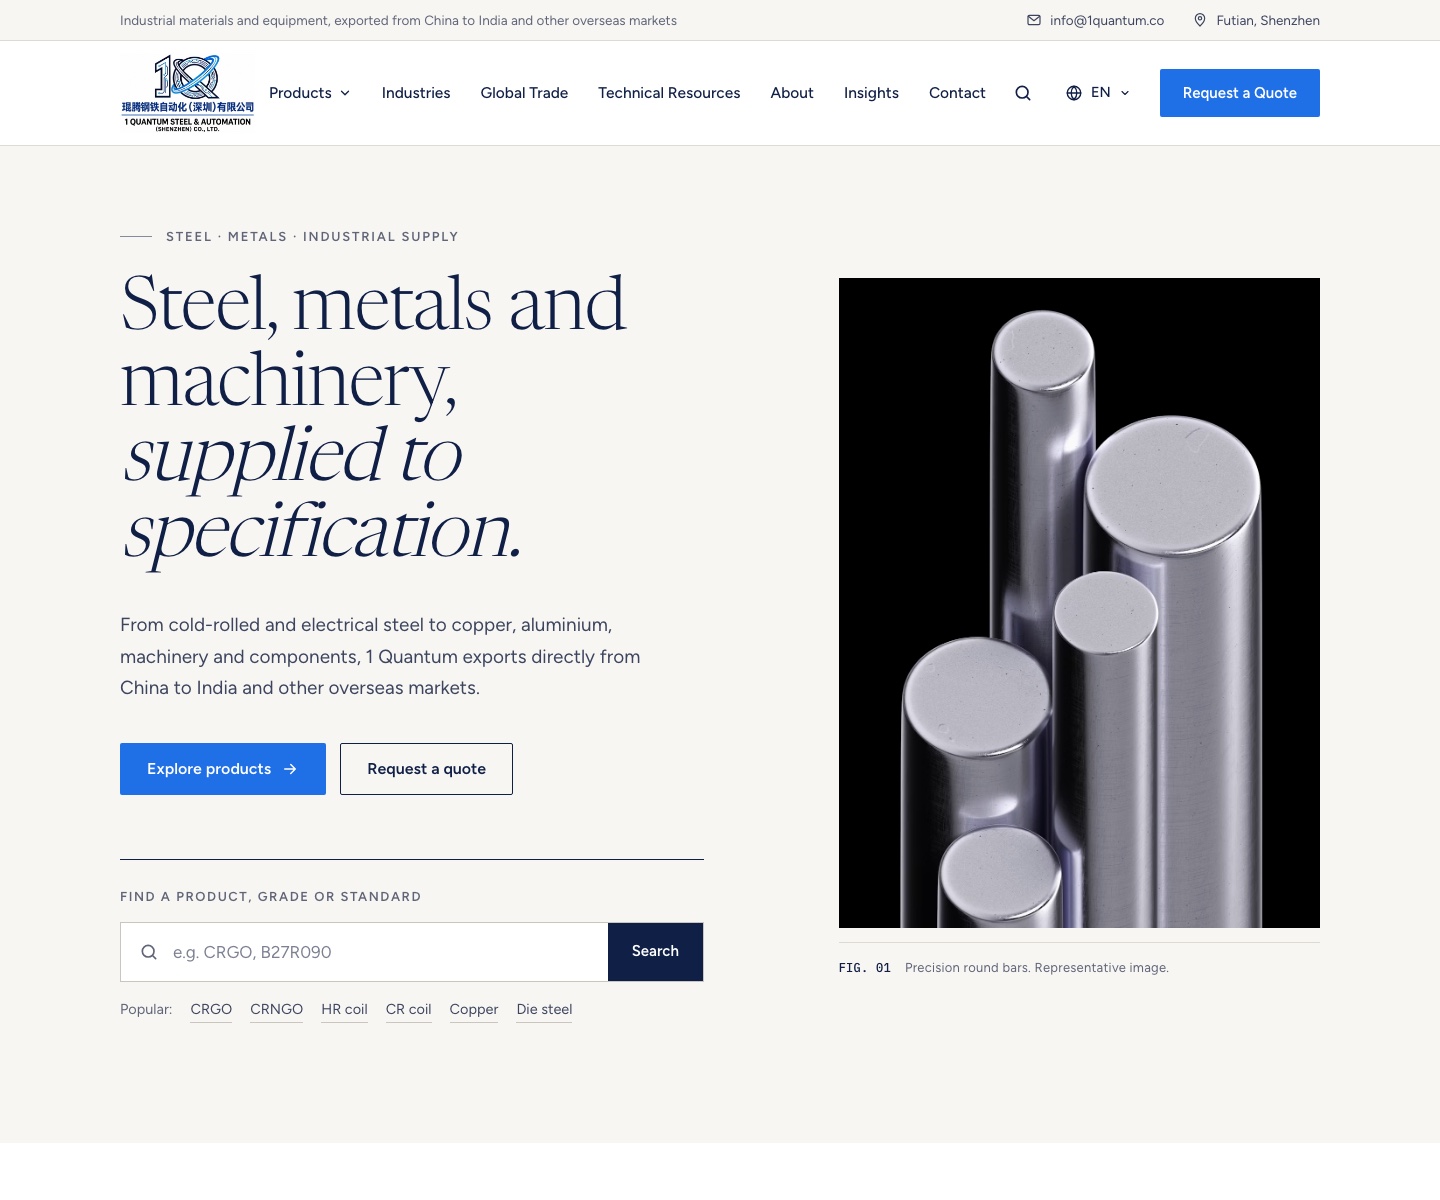Click the magnifier inside the search field
This screenshot has height=1200, width=1440.
pos(149,952)
